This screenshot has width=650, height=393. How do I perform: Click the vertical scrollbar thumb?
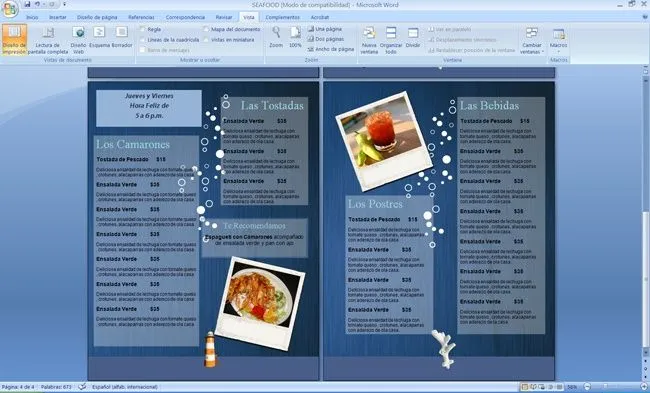645,278
